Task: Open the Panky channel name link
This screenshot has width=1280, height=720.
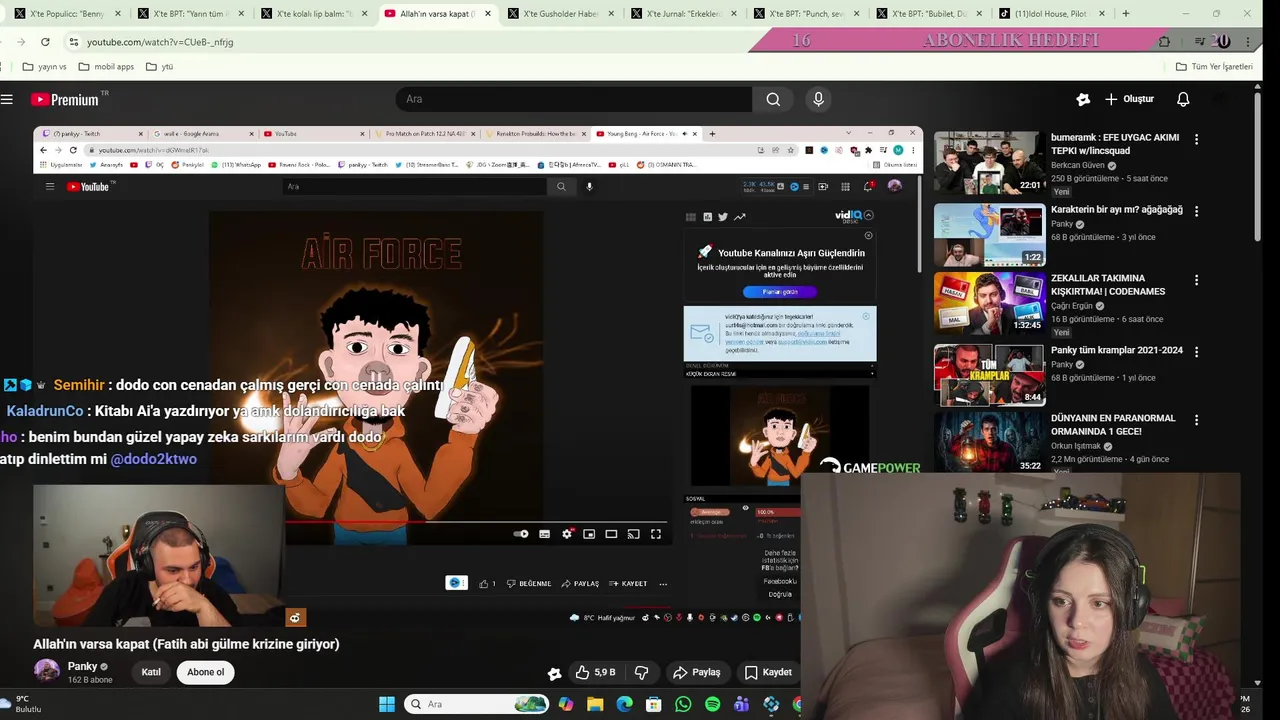Action: click(82, 666)
